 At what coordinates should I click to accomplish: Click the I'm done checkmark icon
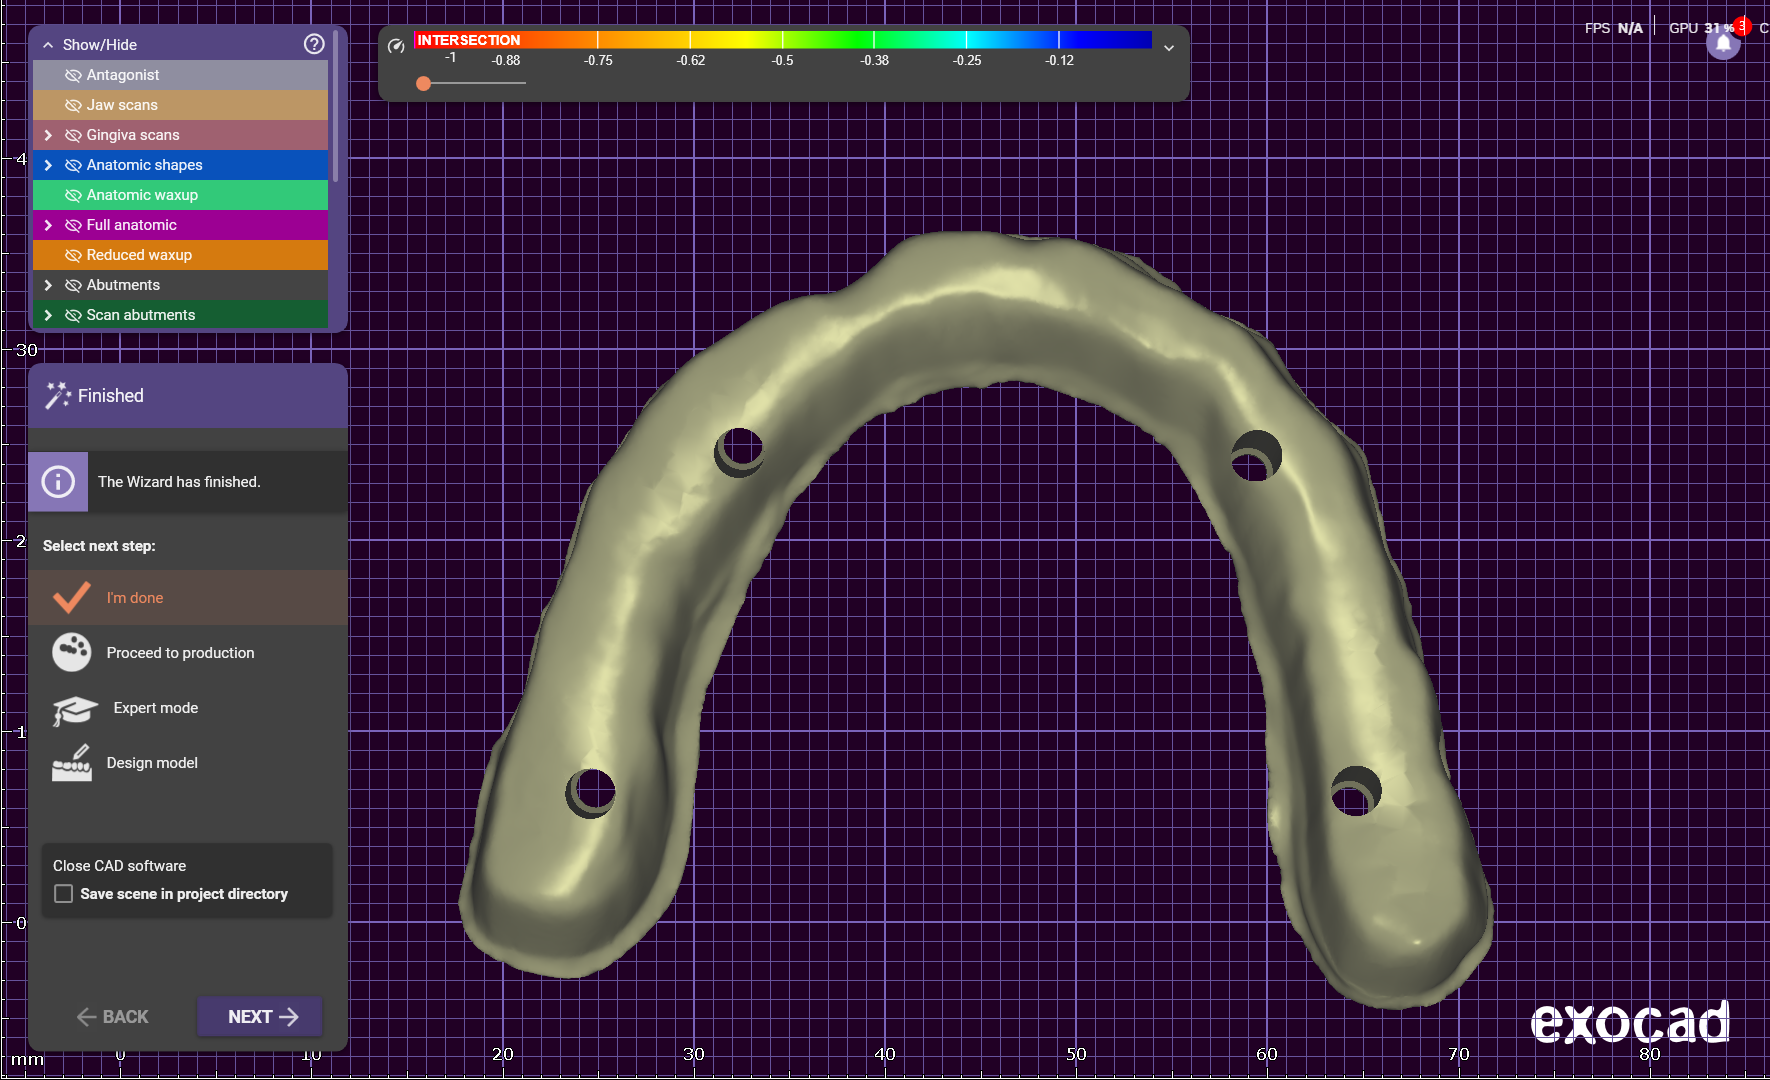point(72,598)
